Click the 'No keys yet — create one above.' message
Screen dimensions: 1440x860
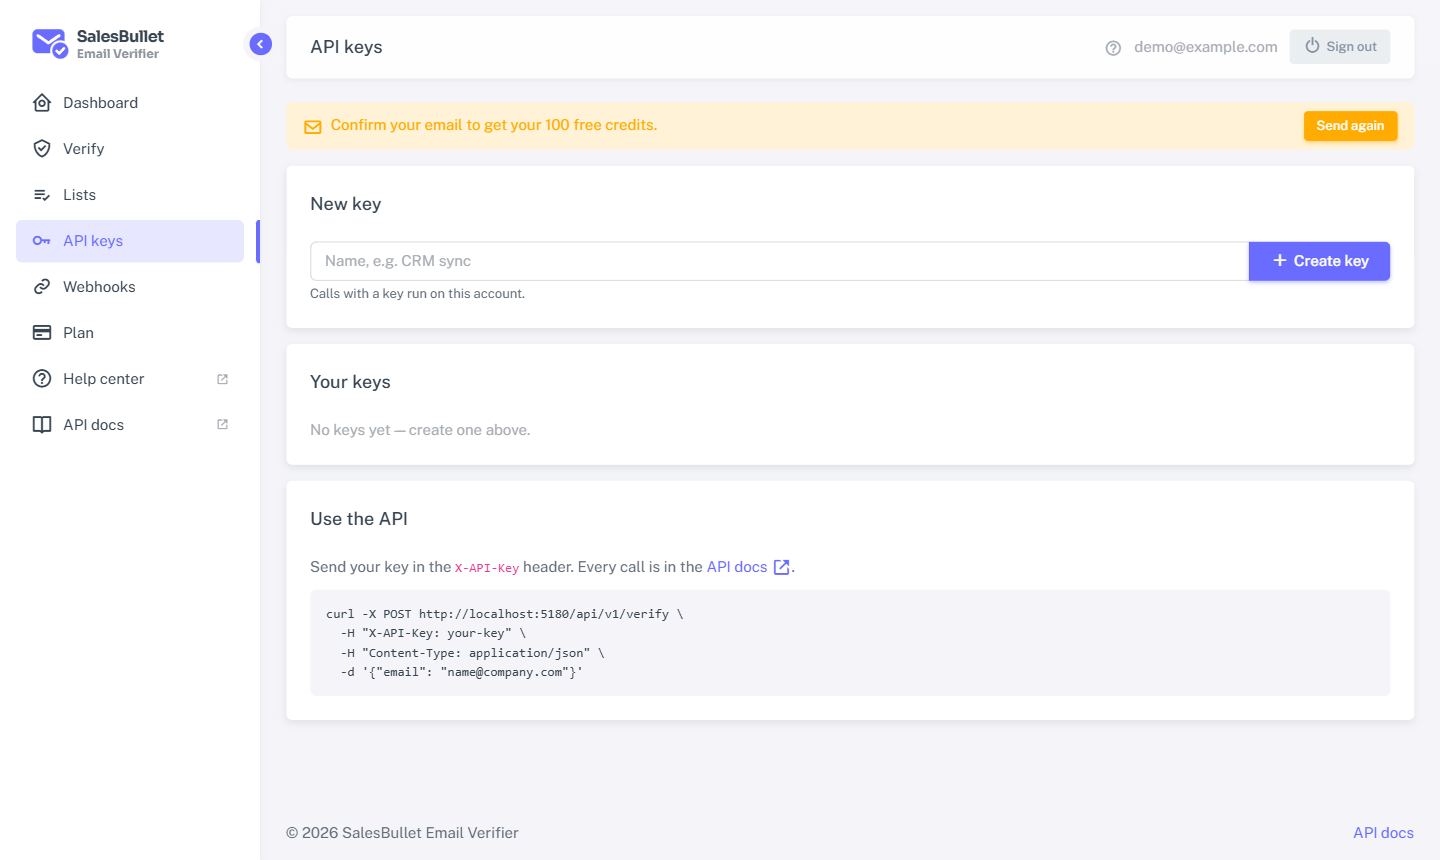[x=420, y=430]
